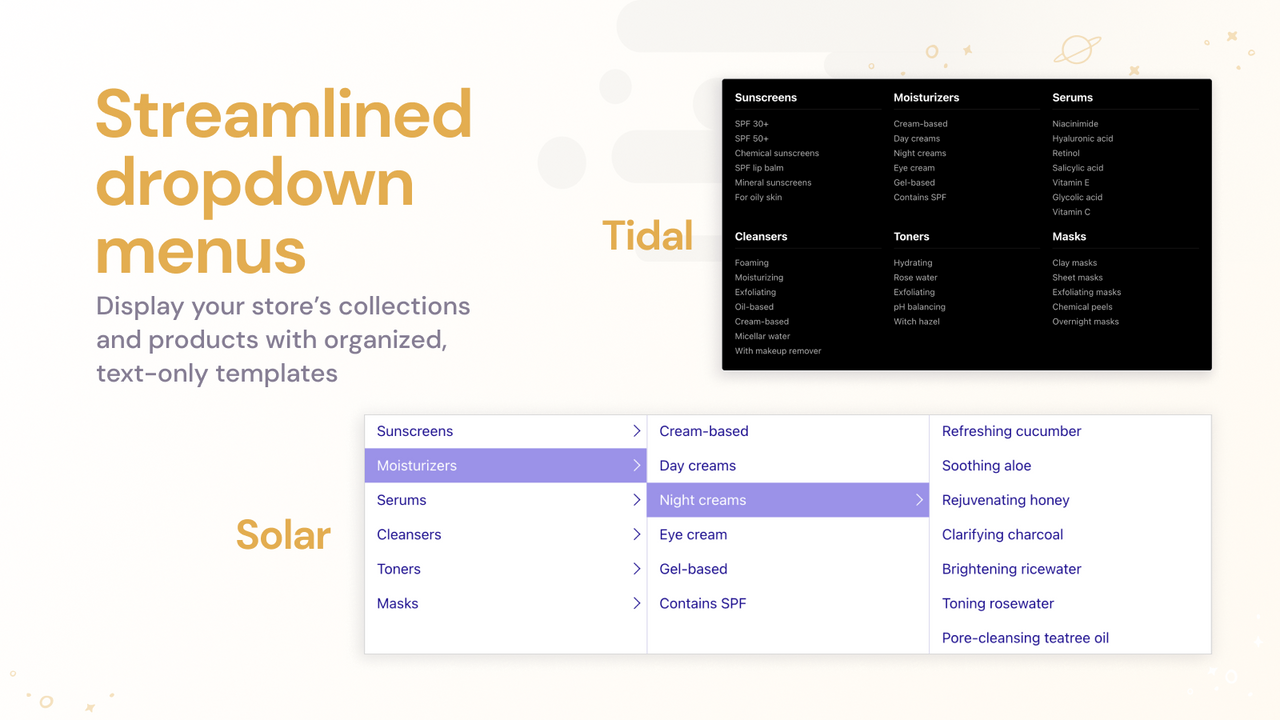Open Toning rosewater link
The image size is (1280, 720).
coord(997,604)
